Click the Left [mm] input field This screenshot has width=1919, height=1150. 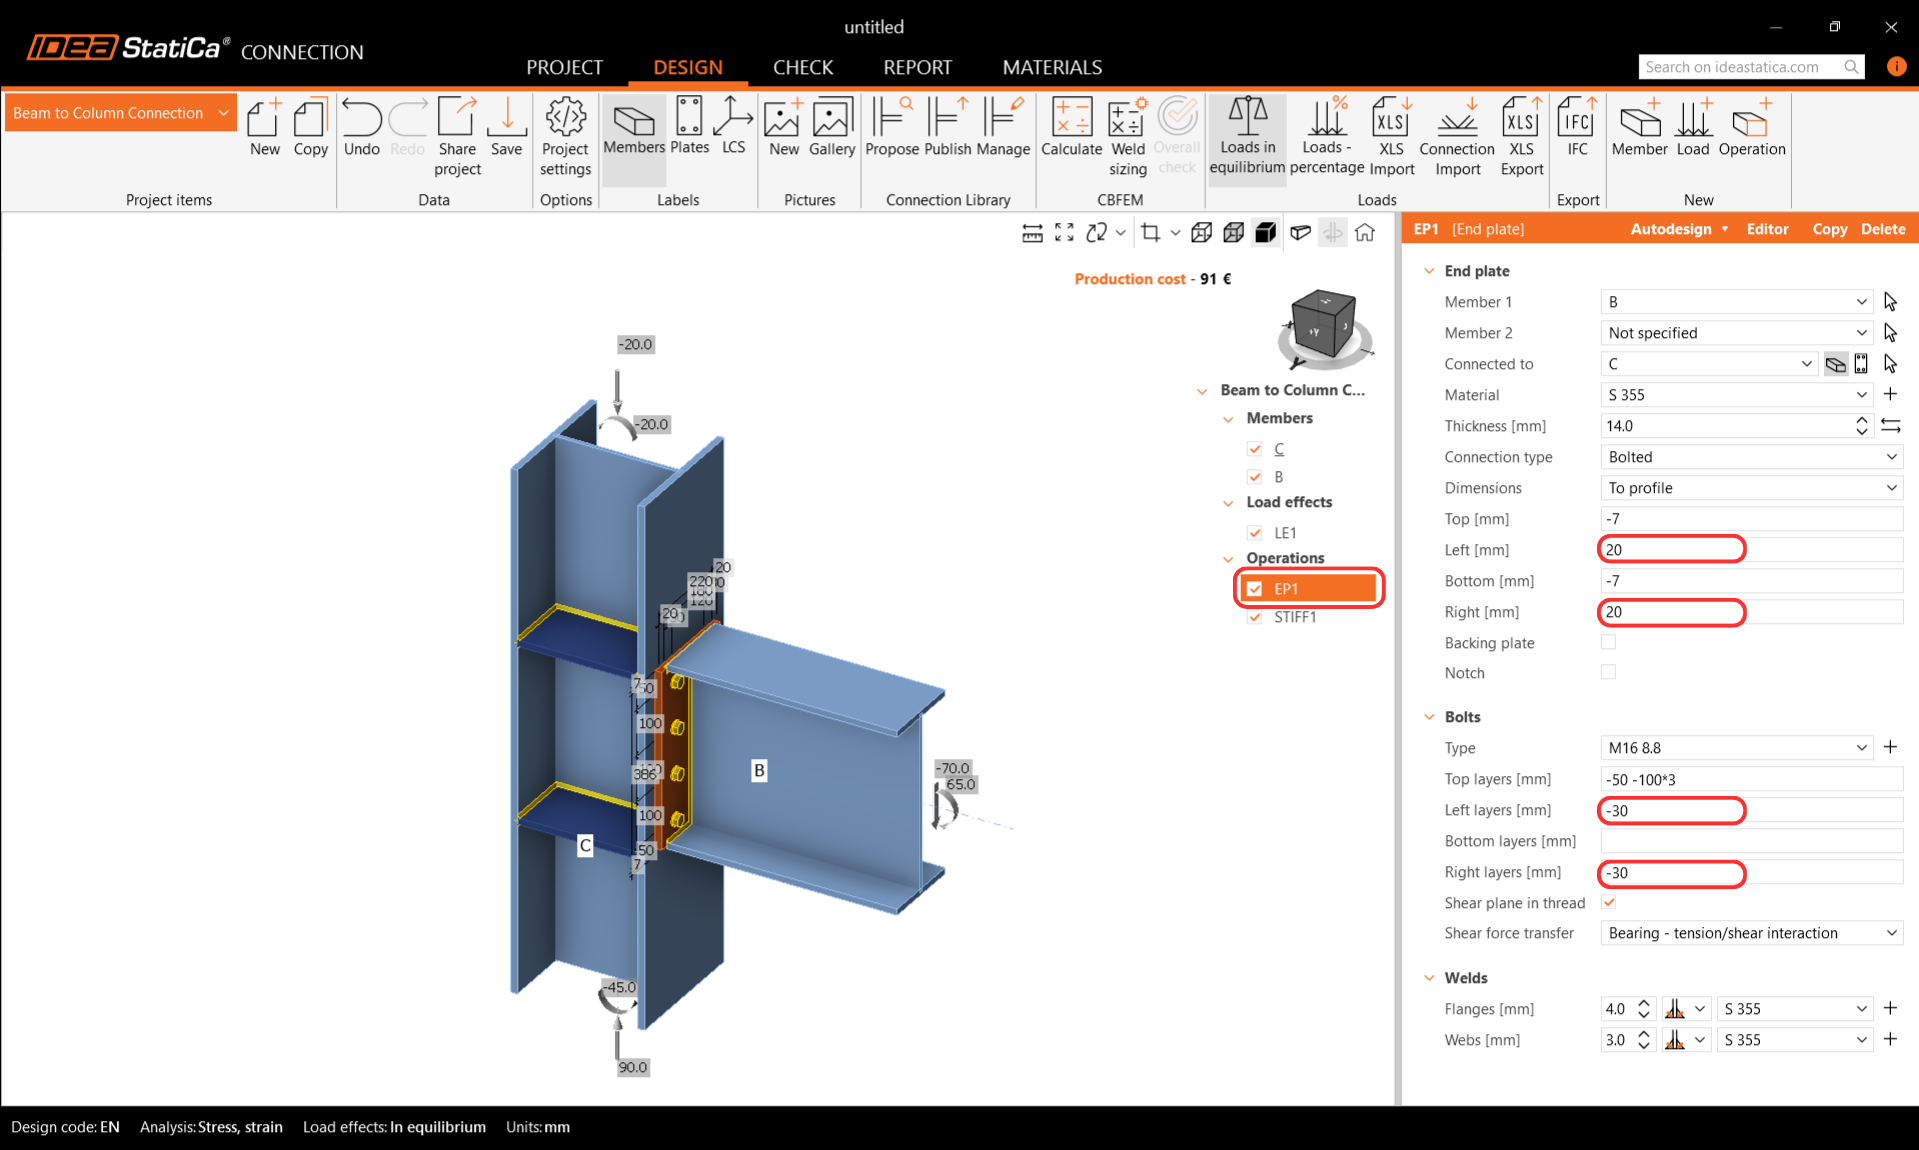click(1751, 550)
